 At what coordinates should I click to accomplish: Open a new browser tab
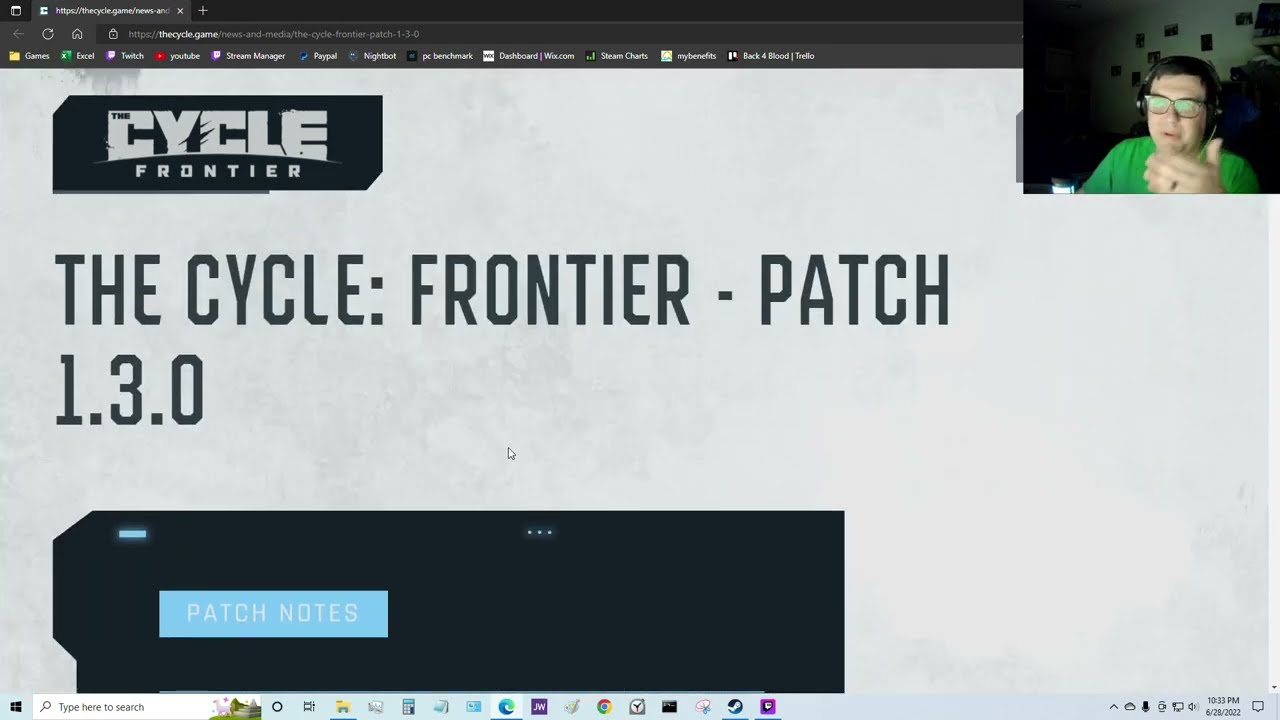[x=203, y=11]
